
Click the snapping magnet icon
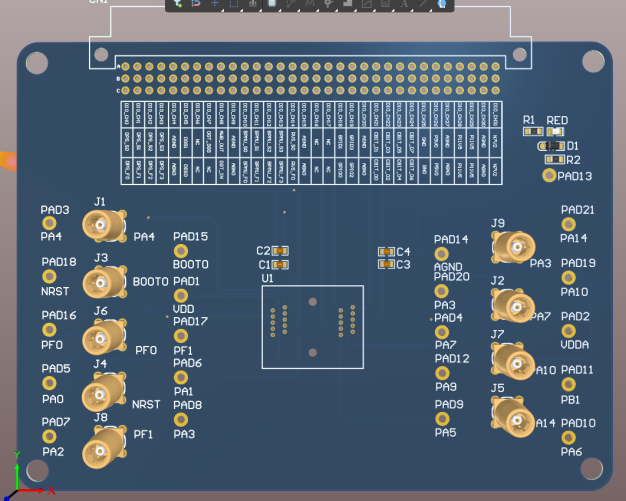tap(196, 5)
